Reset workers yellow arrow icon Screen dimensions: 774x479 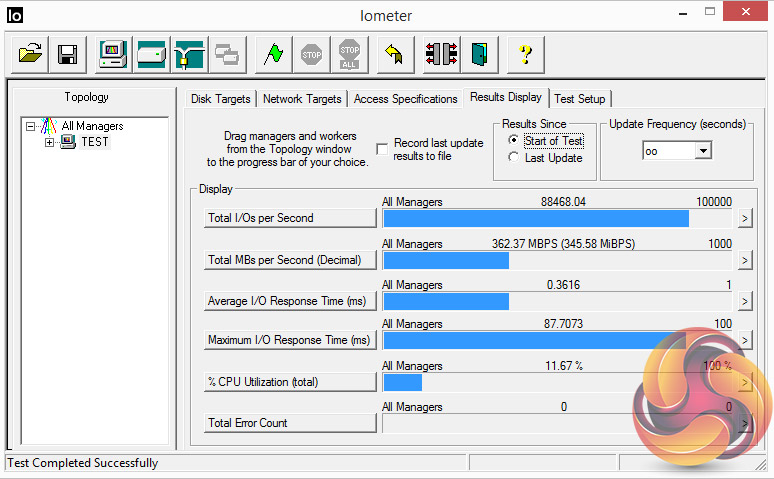(395, 54)
